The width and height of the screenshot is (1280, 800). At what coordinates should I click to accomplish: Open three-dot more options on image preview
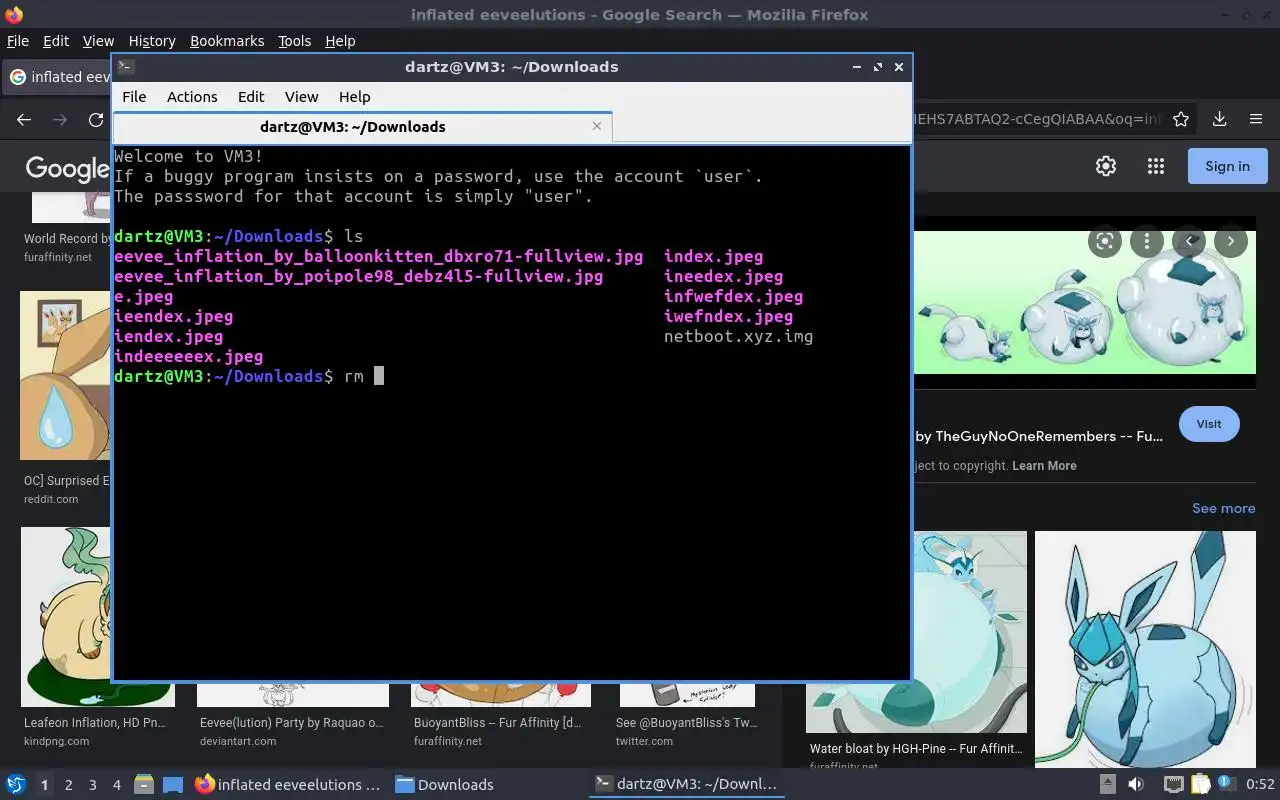pyautogui.click(x=1147, y=241)
